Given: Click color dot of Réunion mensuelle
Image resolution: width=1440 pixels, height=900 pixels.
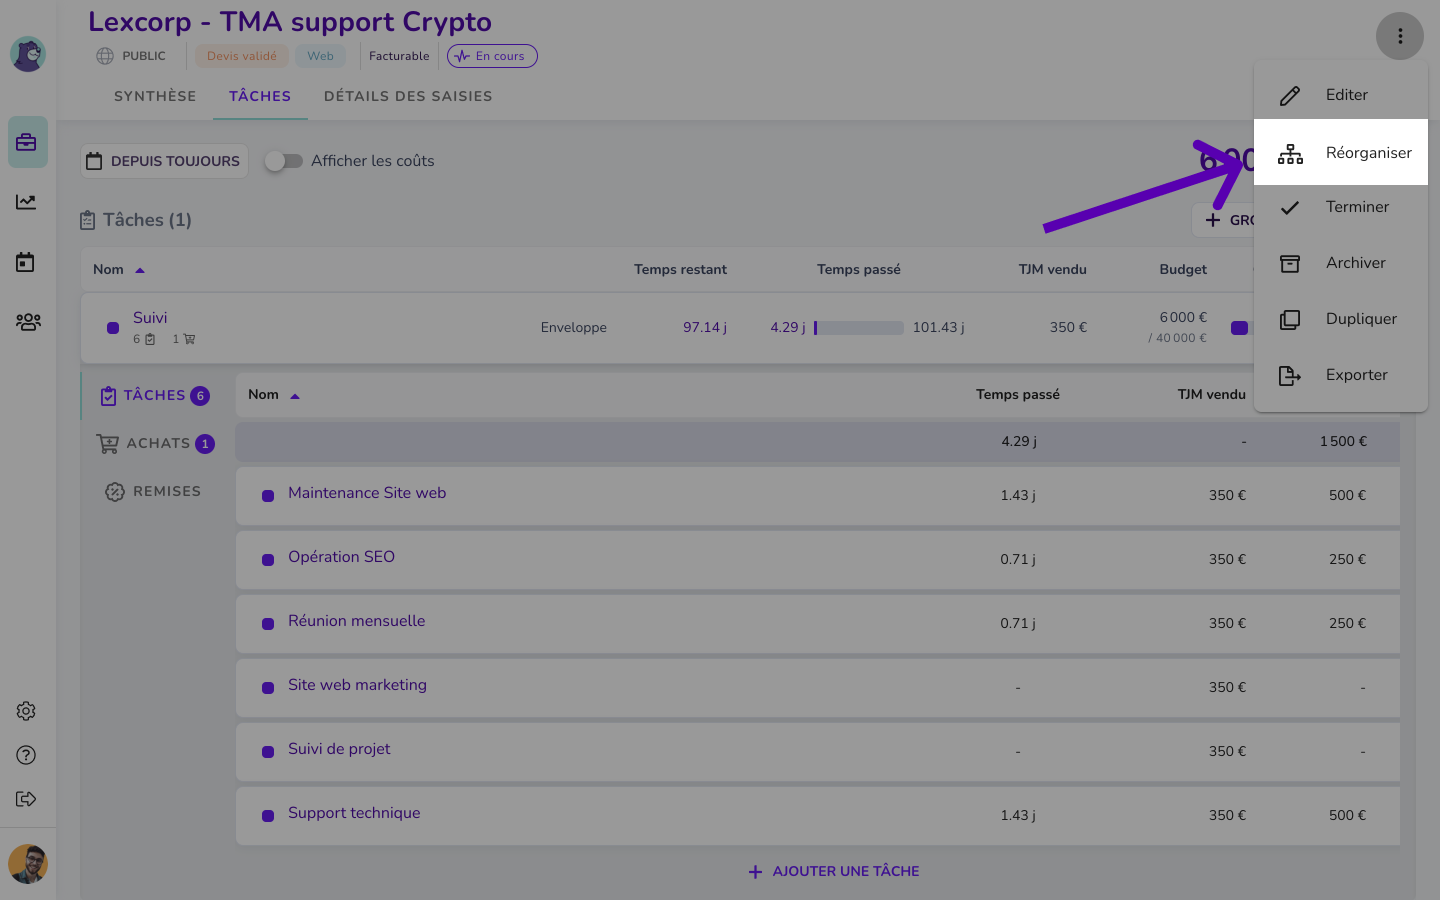Looking at the screenshot, I should [x=268, y=624].
